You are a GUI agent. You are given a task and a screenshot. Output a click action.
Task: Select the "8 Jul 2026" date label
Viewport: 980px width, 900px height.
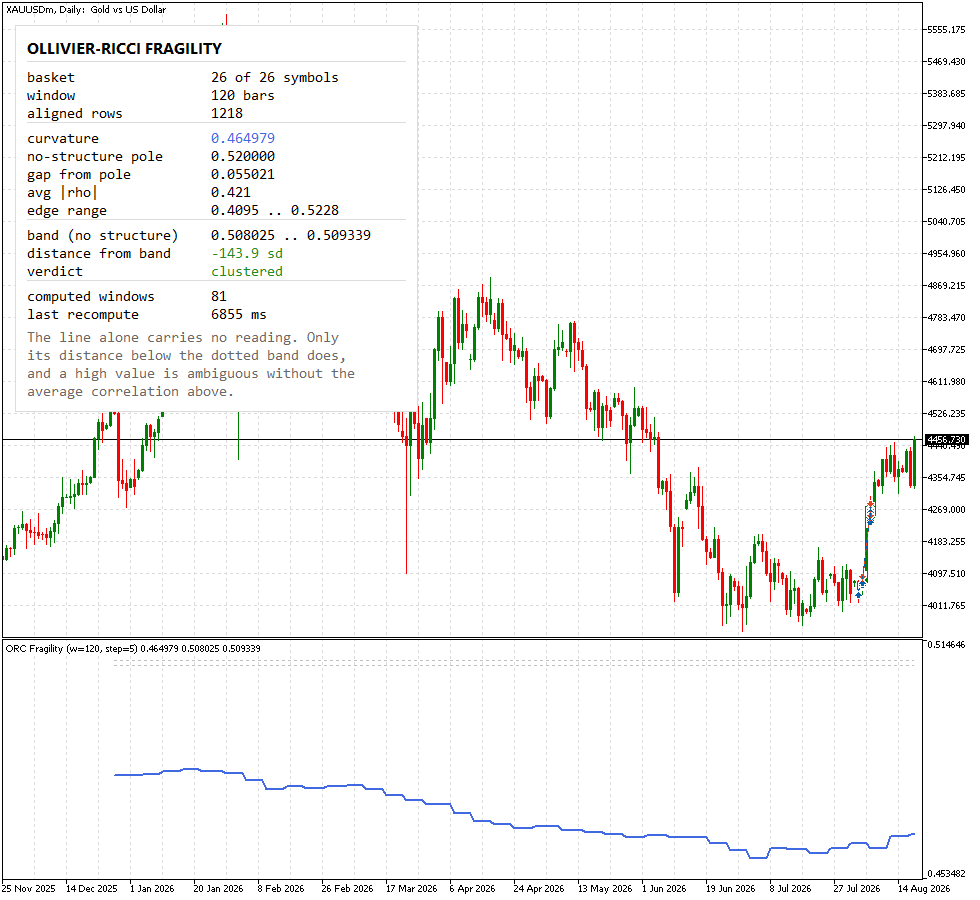(790, 889)
